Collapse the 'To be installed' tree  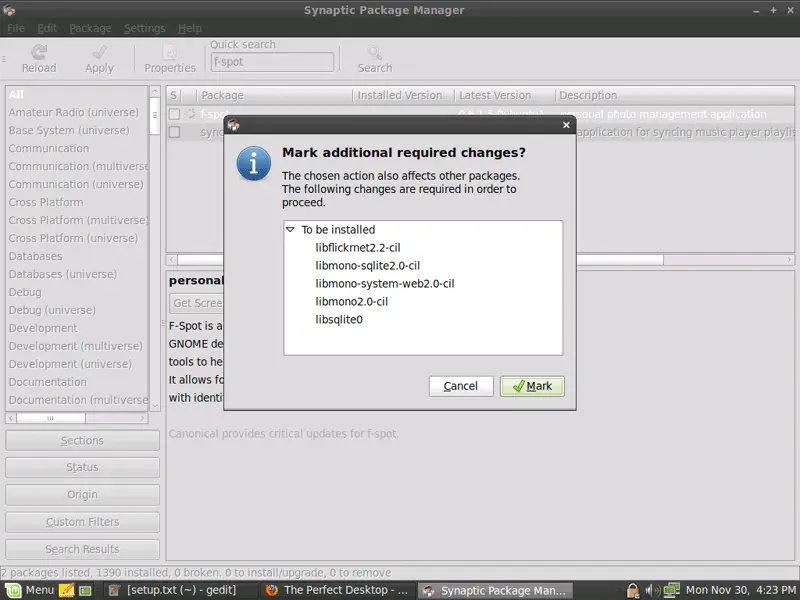pyautogui.click(x=290, y=230)
